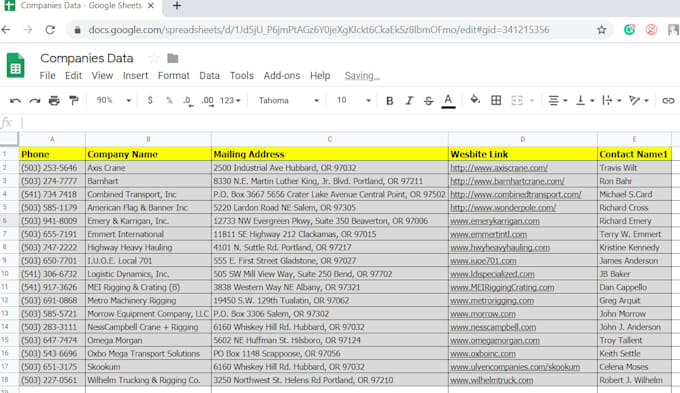This screenshot has height=393, width=680.
Task: Increase decimal places
Action: pos(208,101)
